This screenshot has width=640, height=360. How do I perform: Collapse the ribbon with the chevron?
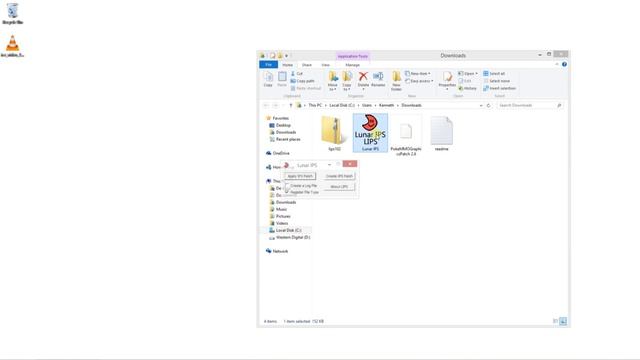click(557, 64)
